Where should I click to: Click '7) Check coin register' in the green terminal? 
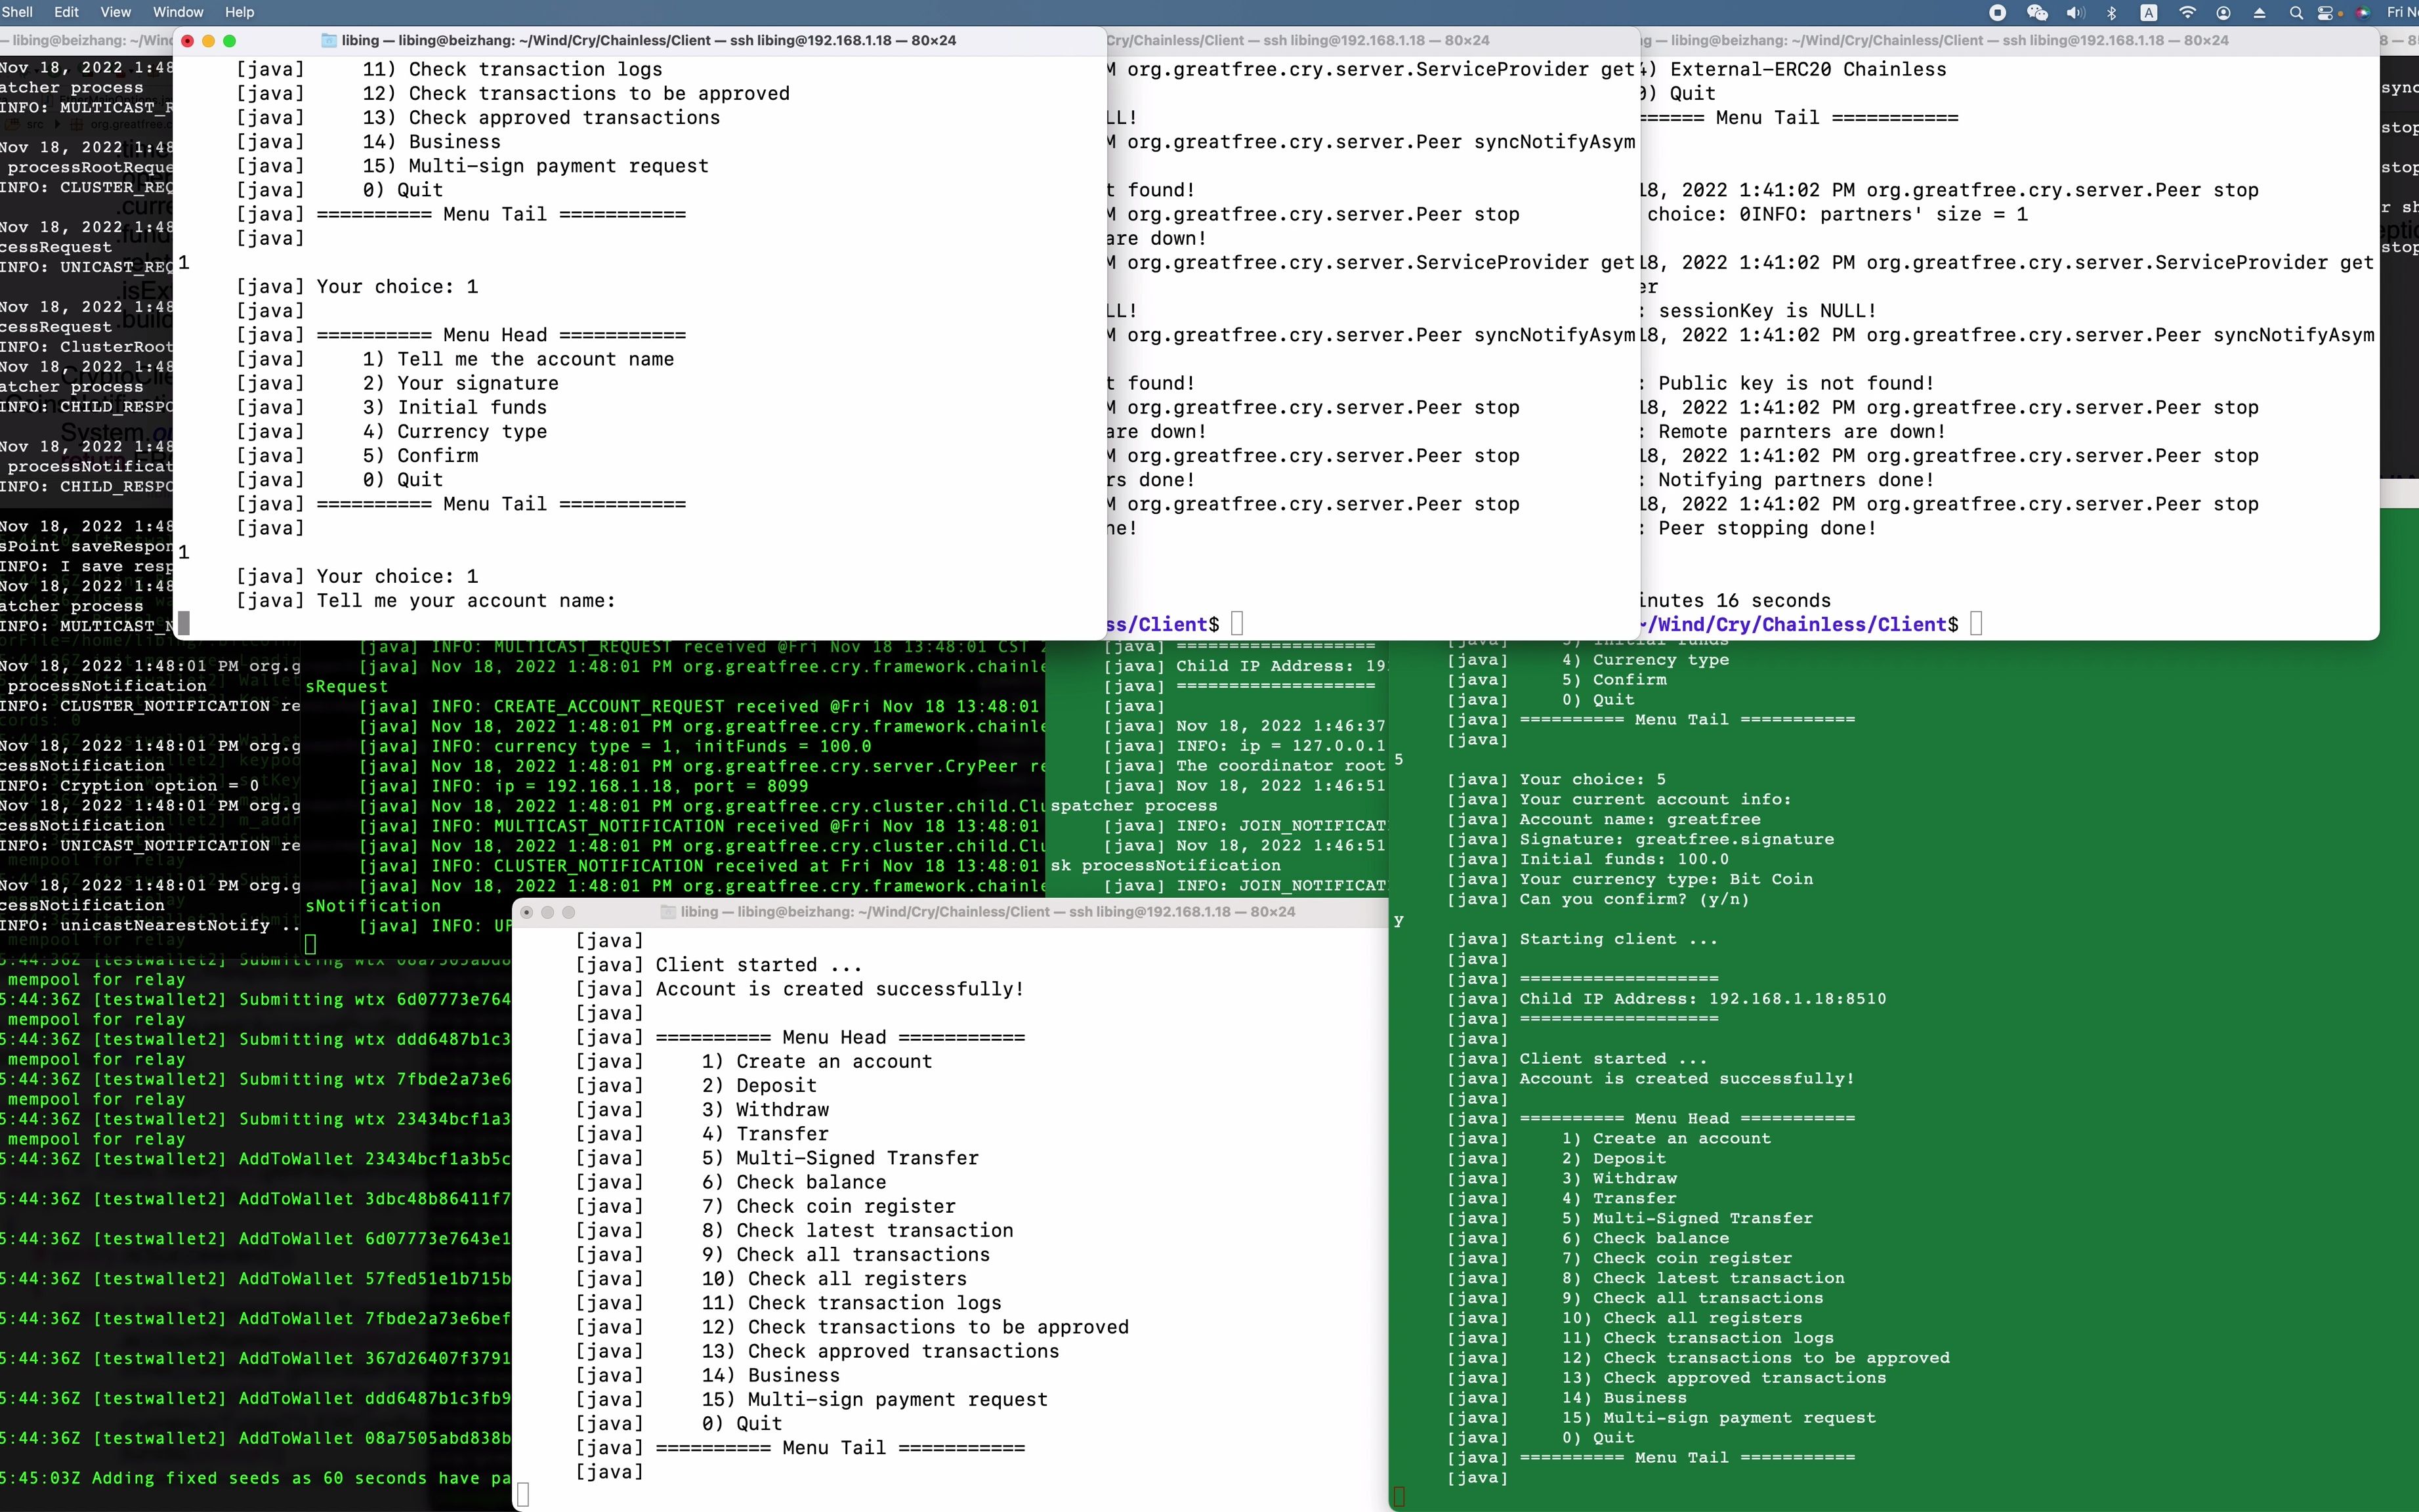click(1677, 1258)
